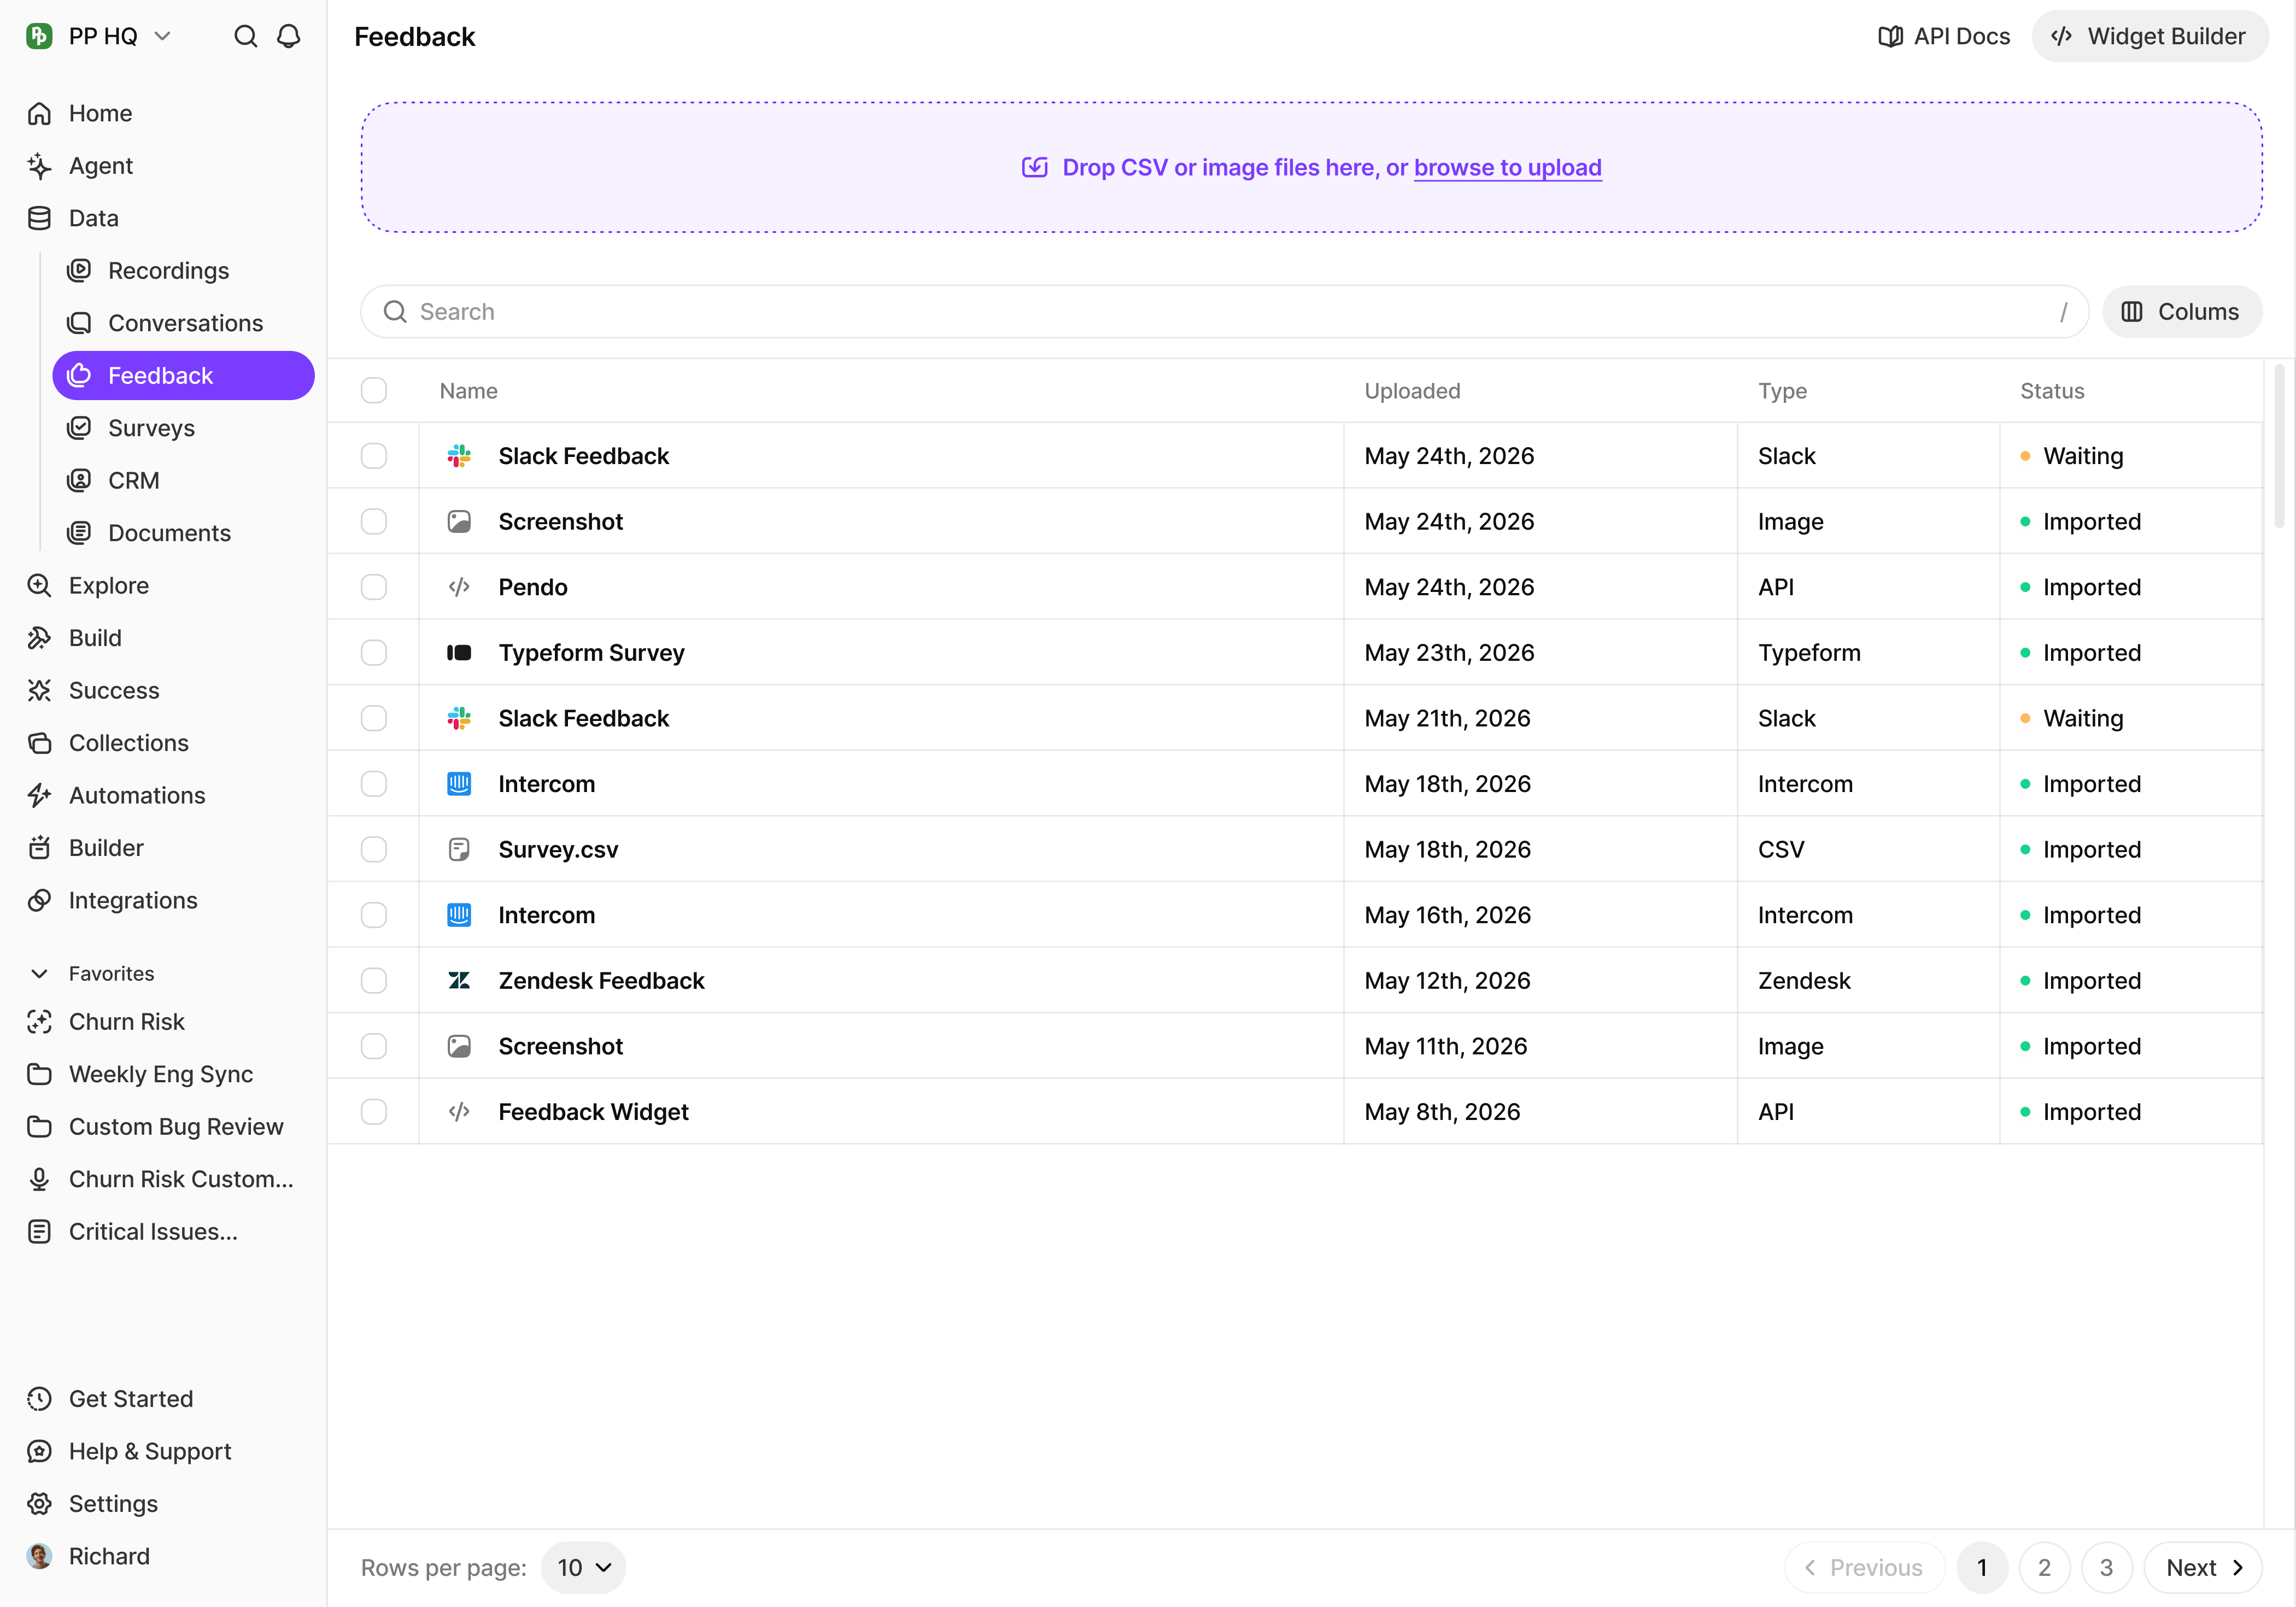Click Richard's avatar picture

click(x=39, y=1557)
